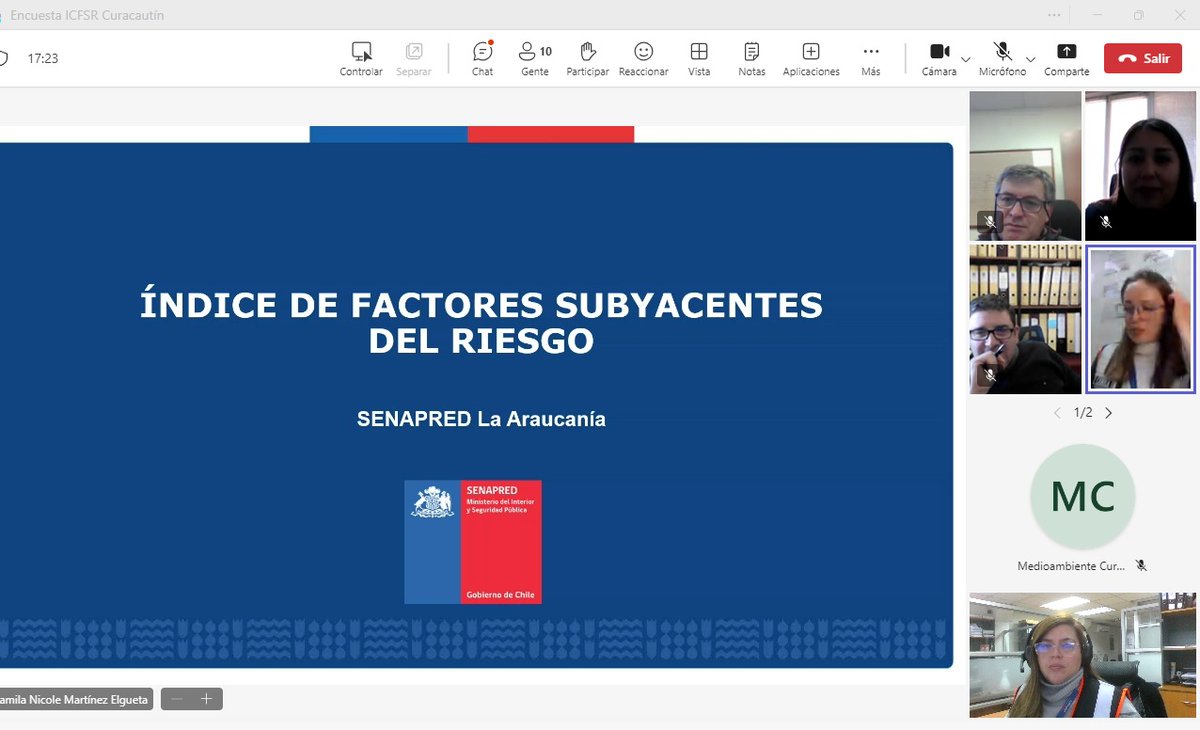Toggle the Cámara on or off
The width and height of the screenshot is (1200, 730).
(939, 59)
